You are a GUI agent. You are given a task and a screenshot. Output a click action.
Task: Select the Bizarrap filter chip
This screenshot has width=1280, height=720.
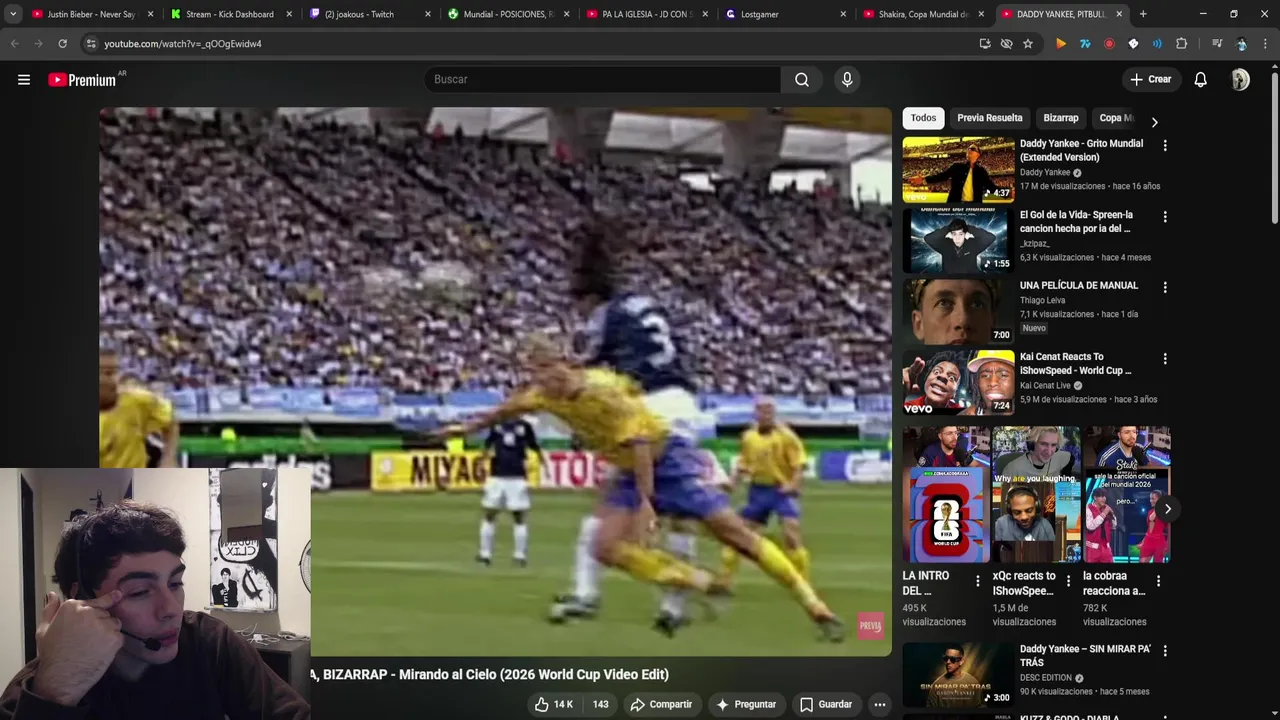click(1061, 118)
